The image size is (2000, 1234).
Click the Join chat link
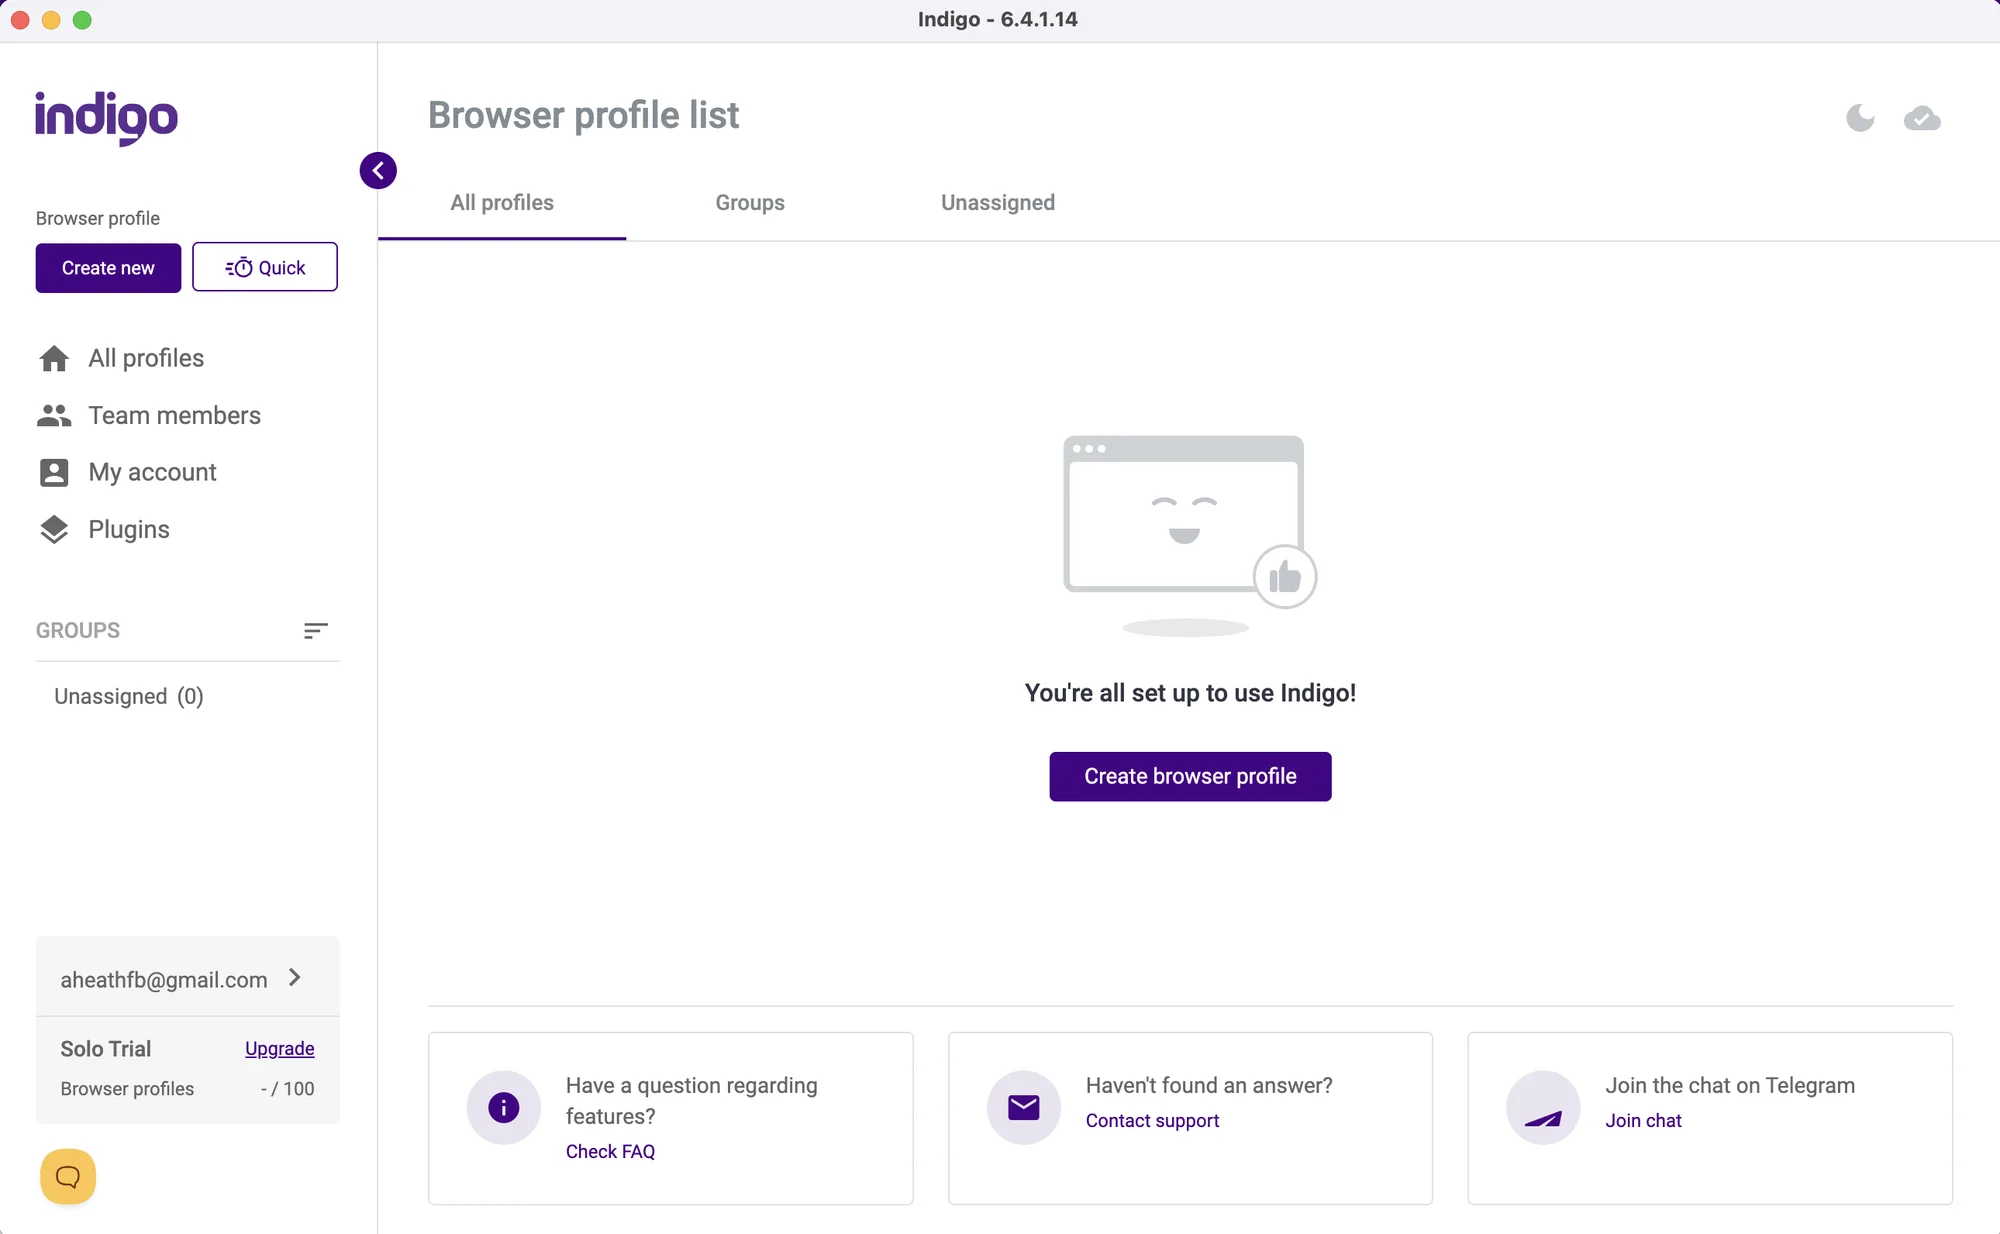1643,1120
